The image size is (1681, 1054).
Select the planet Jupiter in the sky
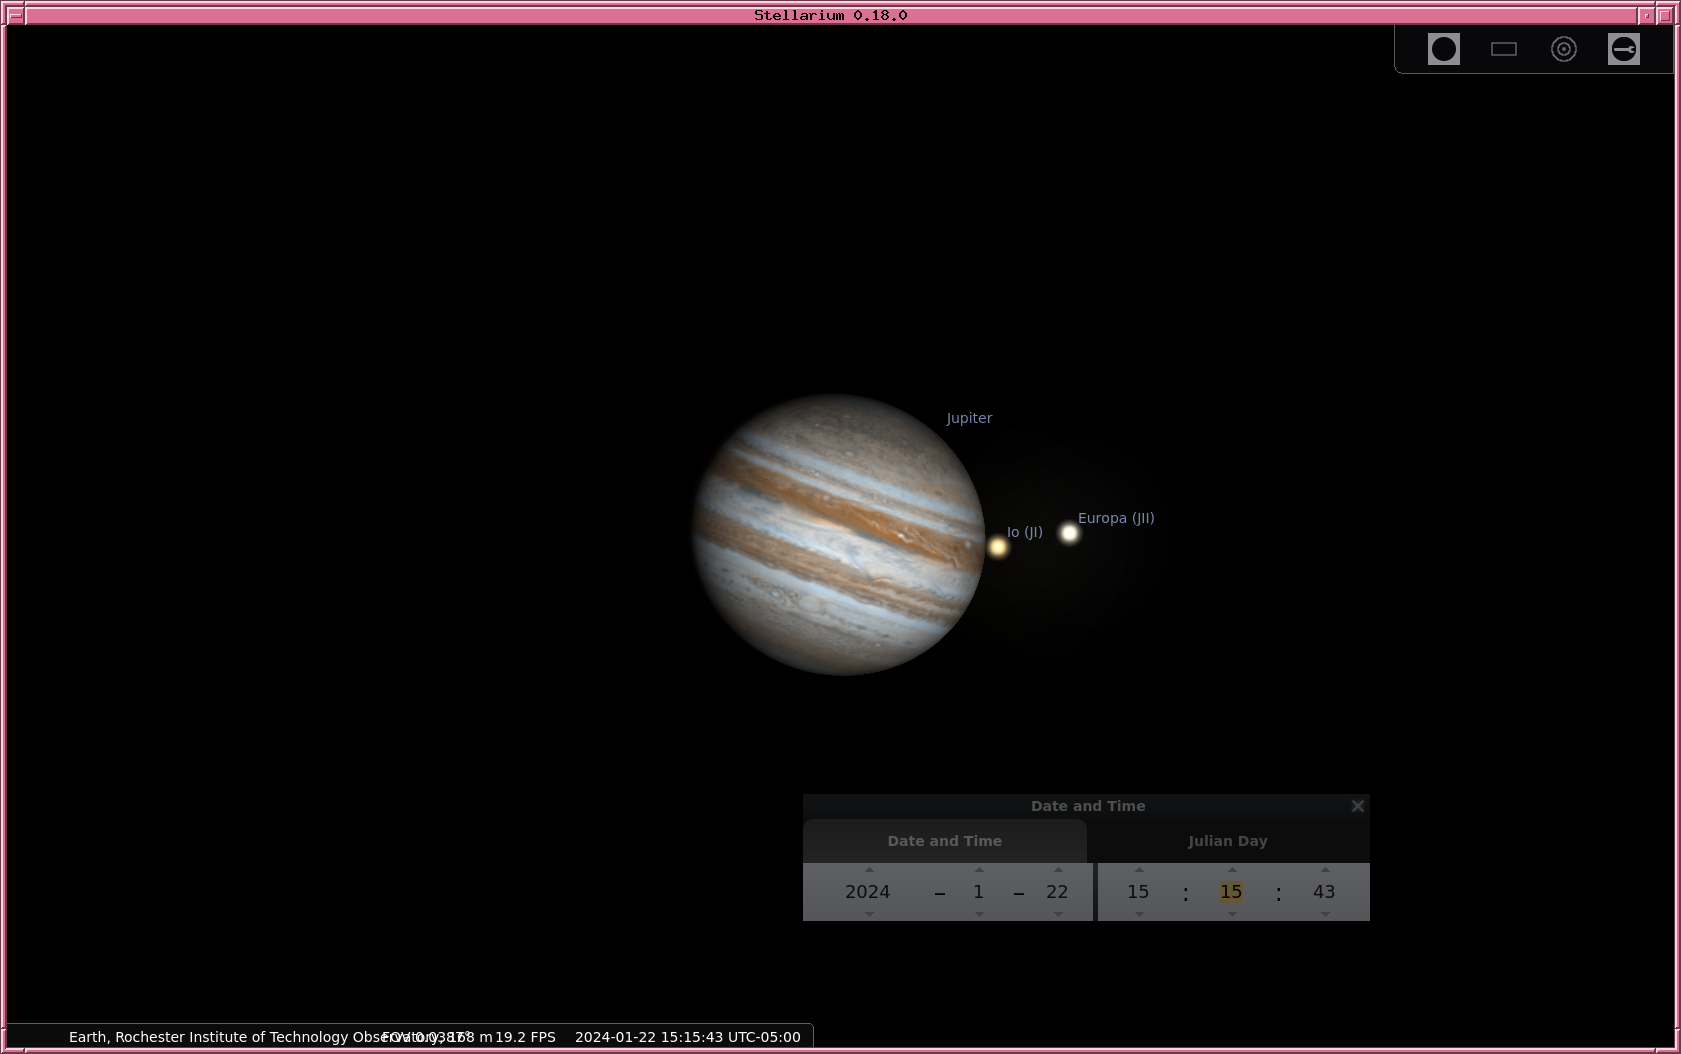[838, 535]
